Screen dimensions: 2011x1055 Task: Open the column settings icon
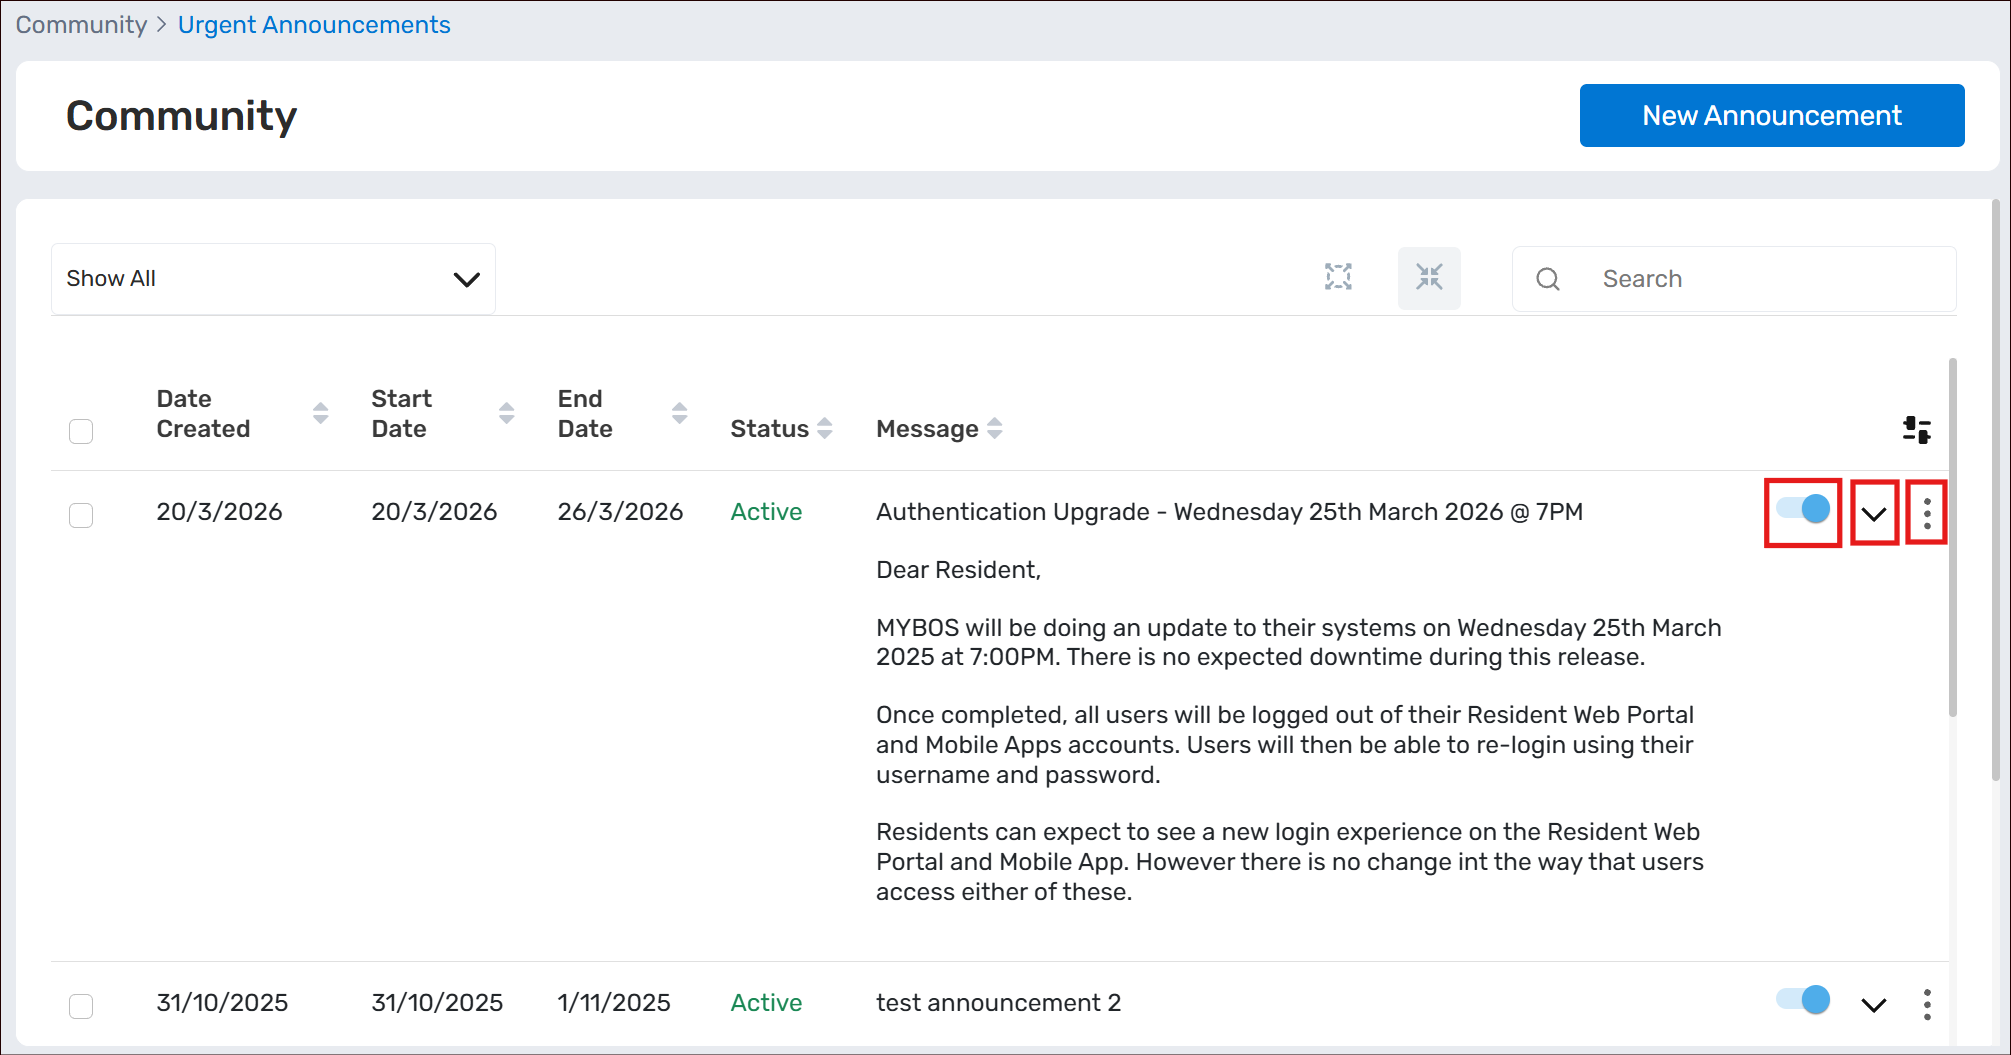pyautogui.click(x=1916, y=430)
